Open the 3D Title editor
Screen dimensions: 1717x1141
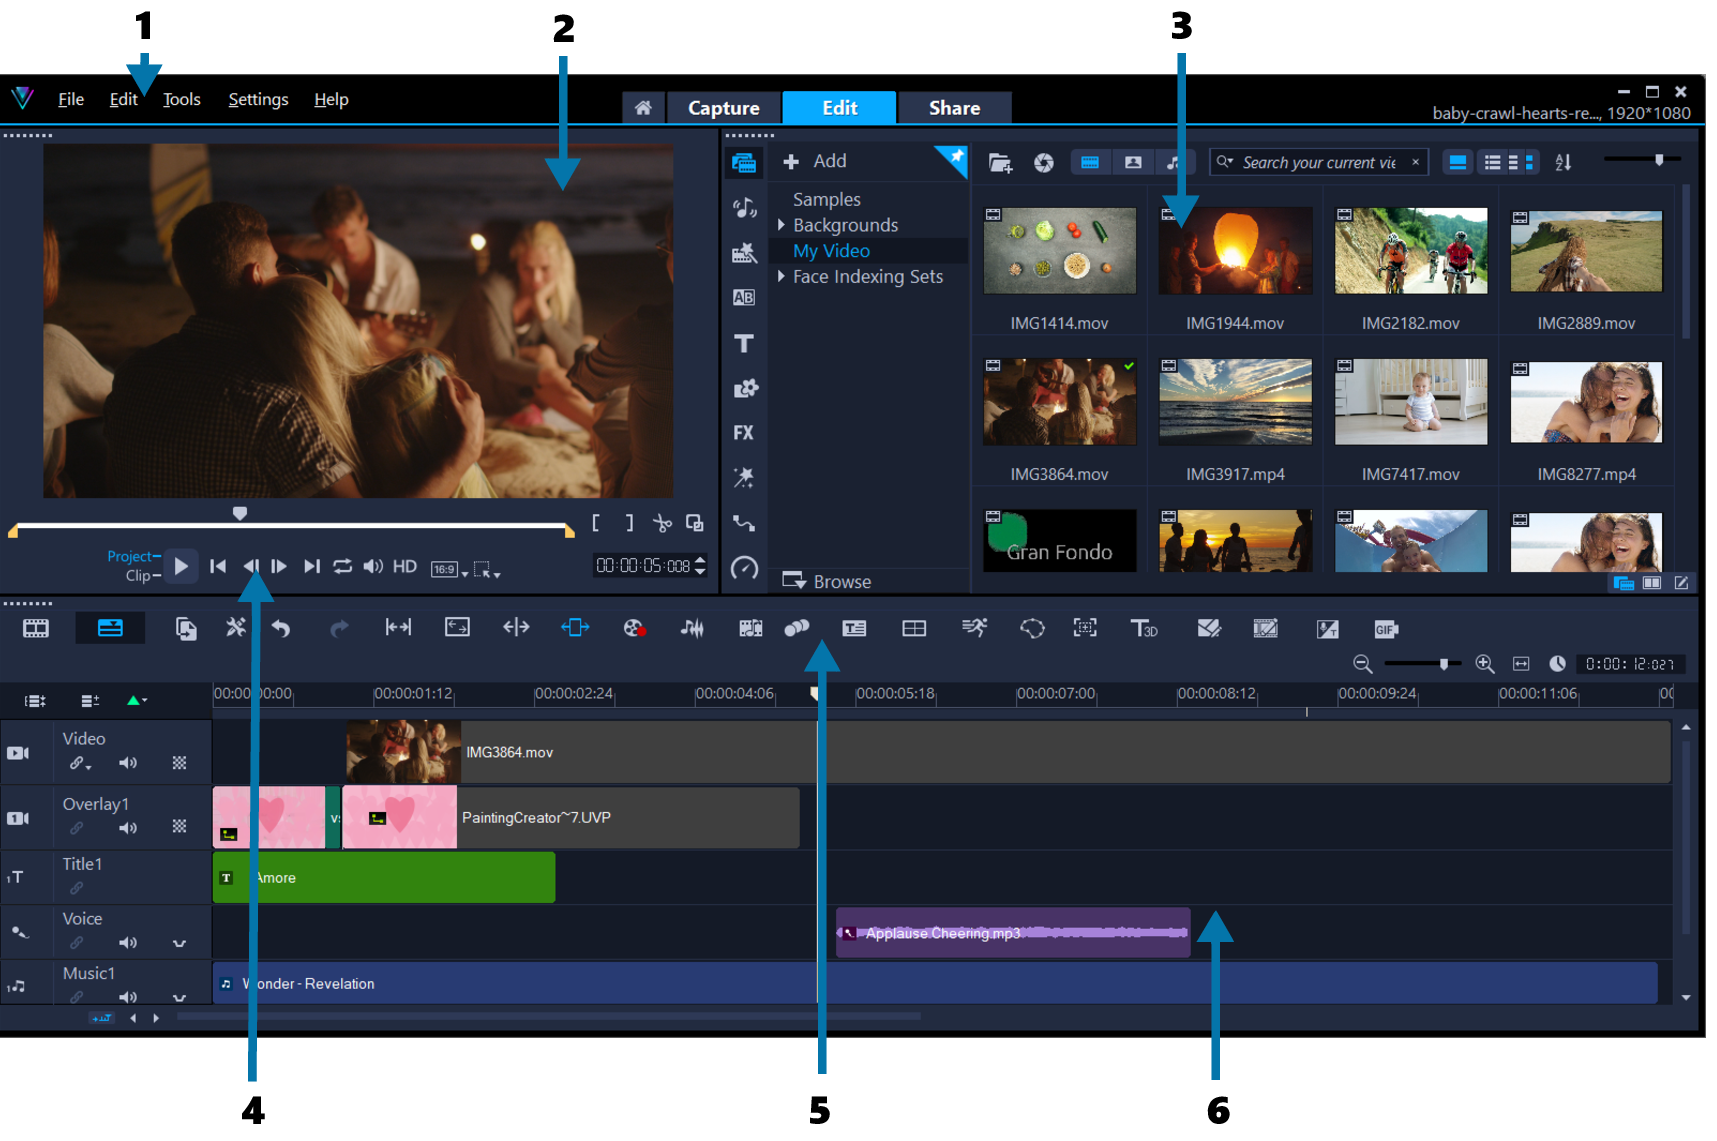click(1145, 629)
